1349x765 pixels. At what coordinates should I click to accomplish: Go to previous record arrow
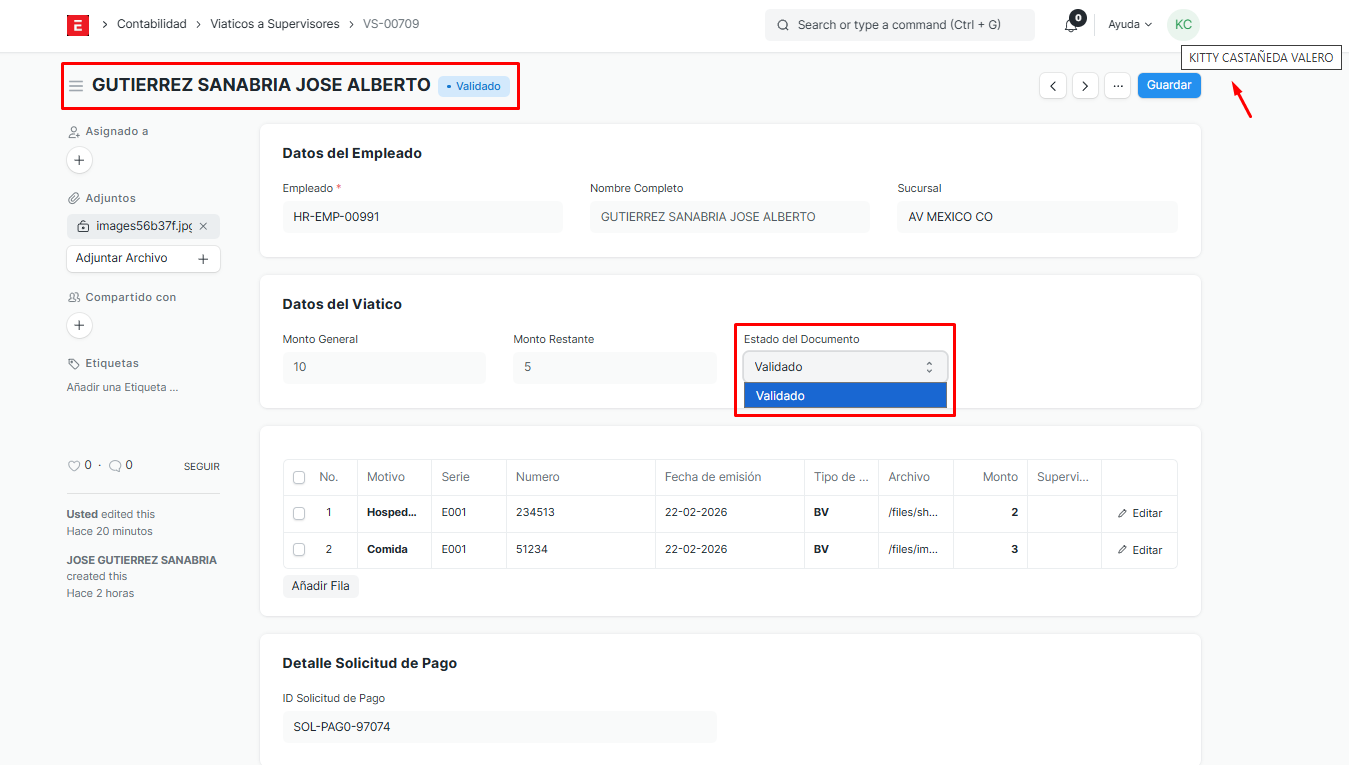pos(1052,86)
